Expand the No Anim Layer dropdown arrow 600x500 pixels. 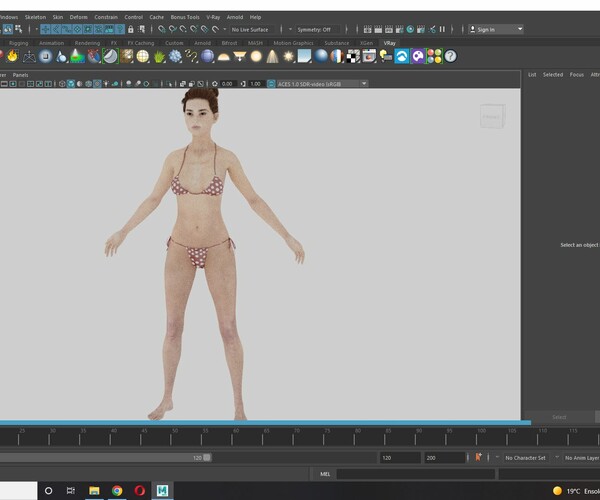557,457
